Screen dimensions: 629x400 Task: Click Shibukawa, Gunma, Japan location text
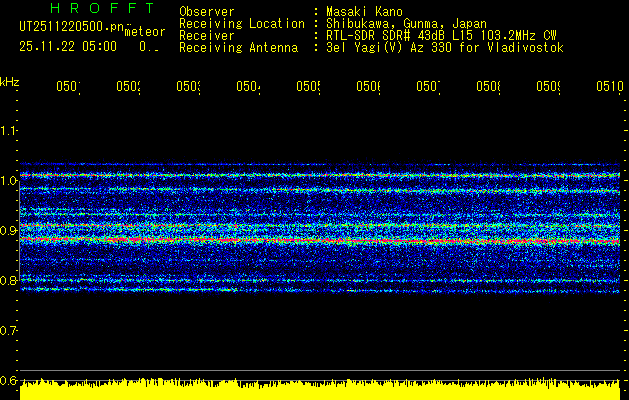[x=406, y=23]
